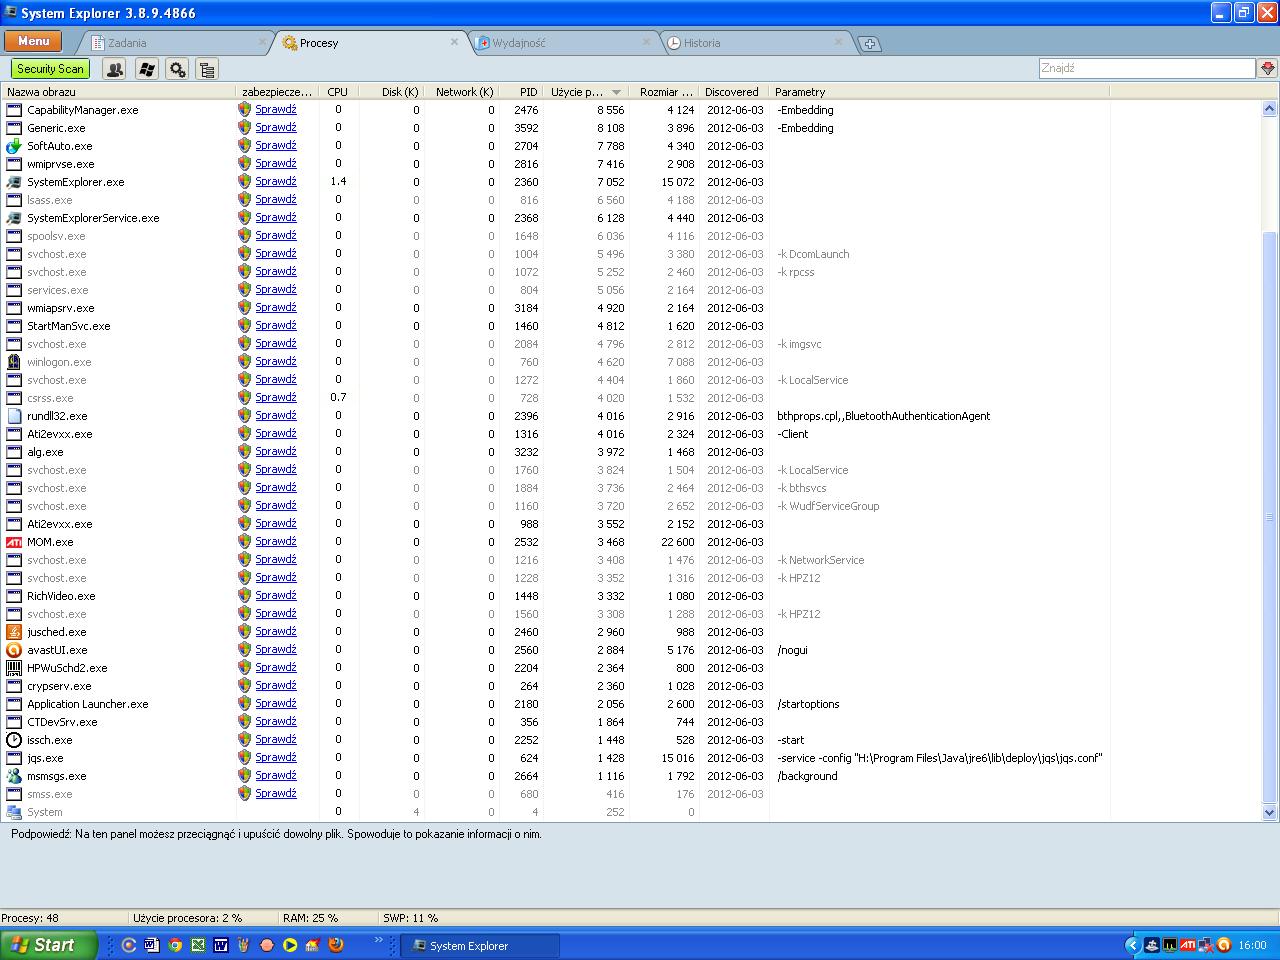The image size is (1280, 960).
Task: Launch Google Chrome from quick launch
Action: (x=174, y=945)
